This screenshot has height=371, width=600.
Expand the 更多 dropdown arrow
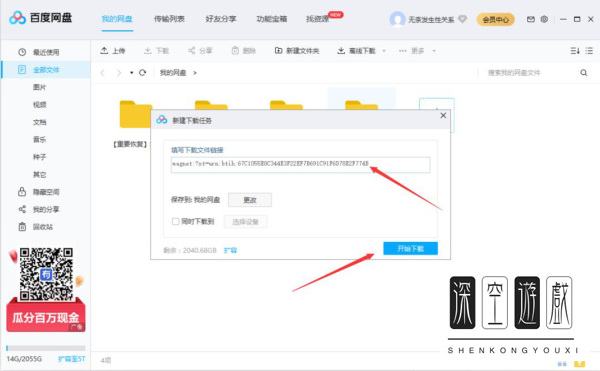tap(434, 50)
